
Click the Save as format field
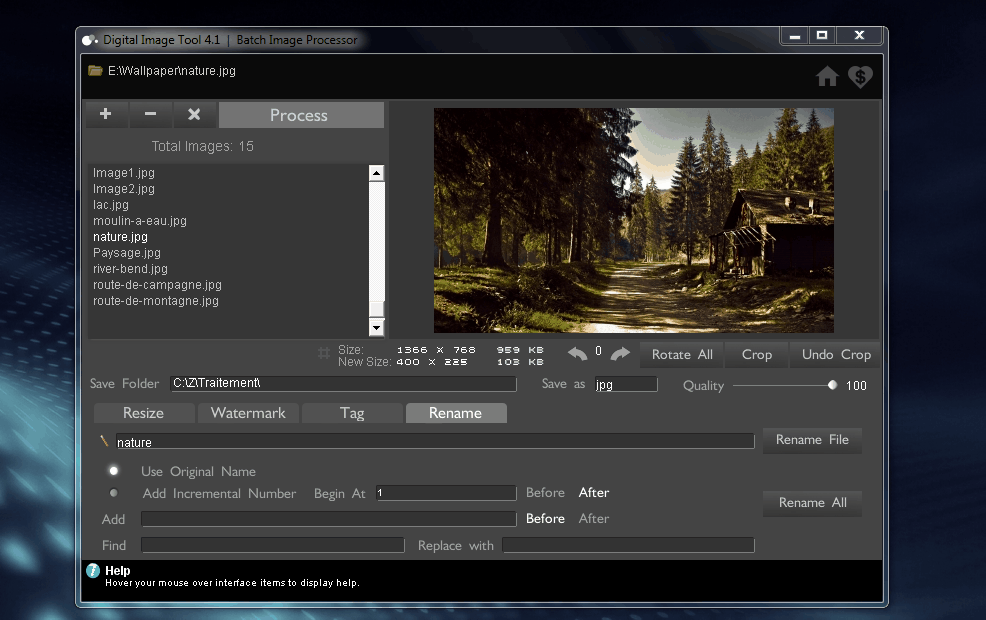tap(626, 384)
